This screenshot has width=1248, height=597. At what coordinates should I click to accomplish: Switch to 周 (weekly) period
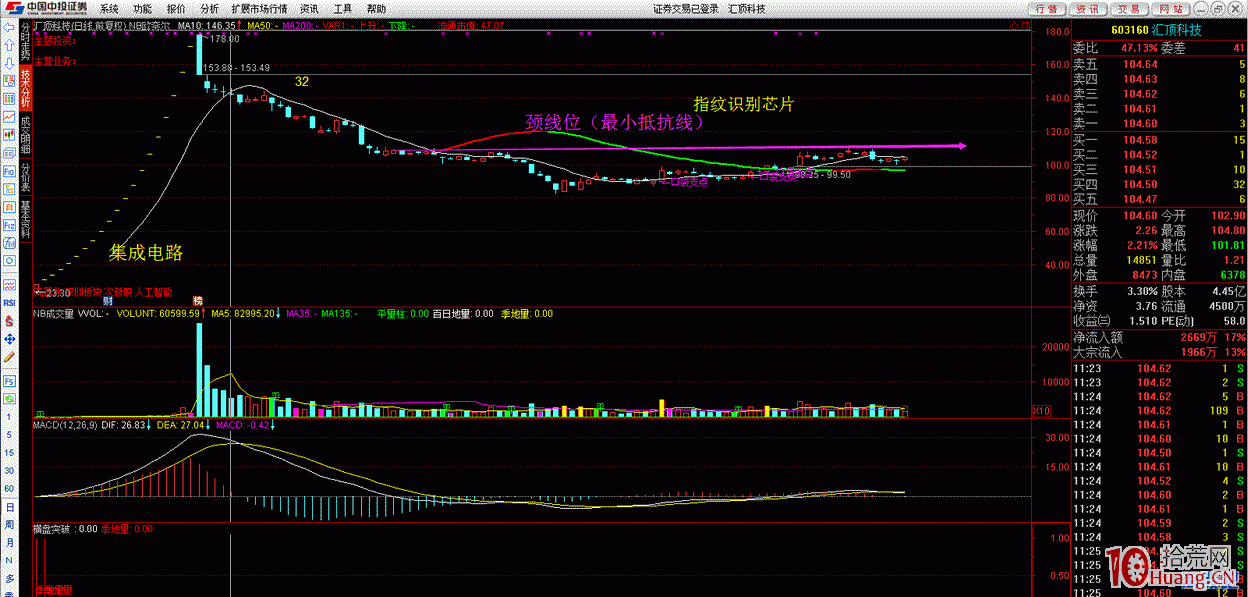coord(9,526)
